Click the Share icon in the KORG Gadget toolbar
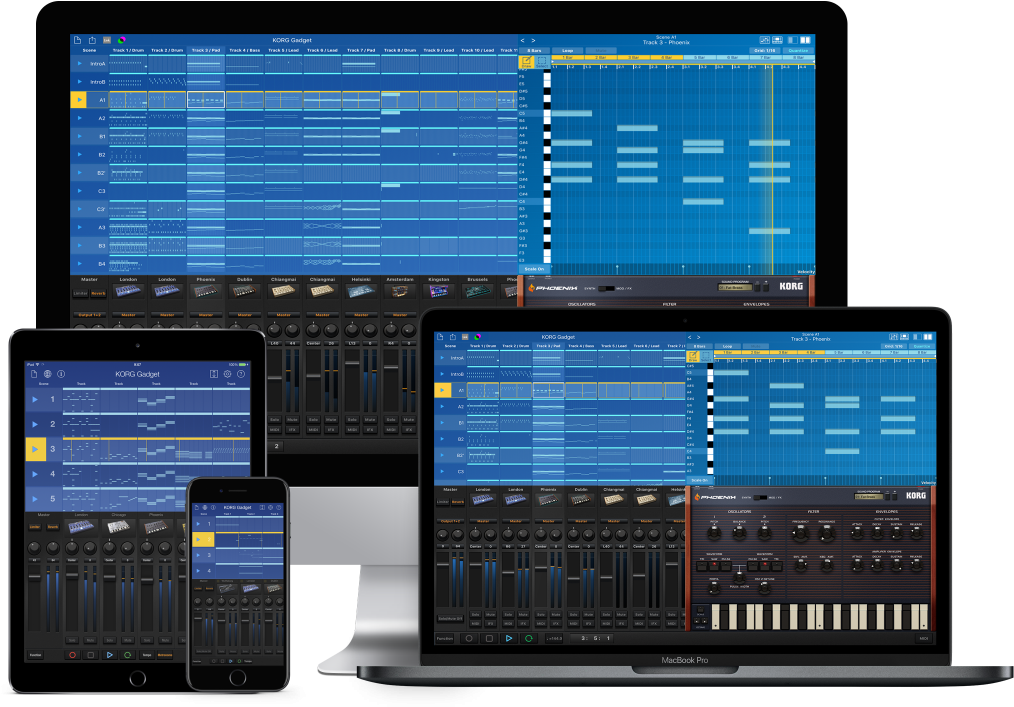Image resolution: width=1014 pixels, height=707 pixels. [91, 40]
